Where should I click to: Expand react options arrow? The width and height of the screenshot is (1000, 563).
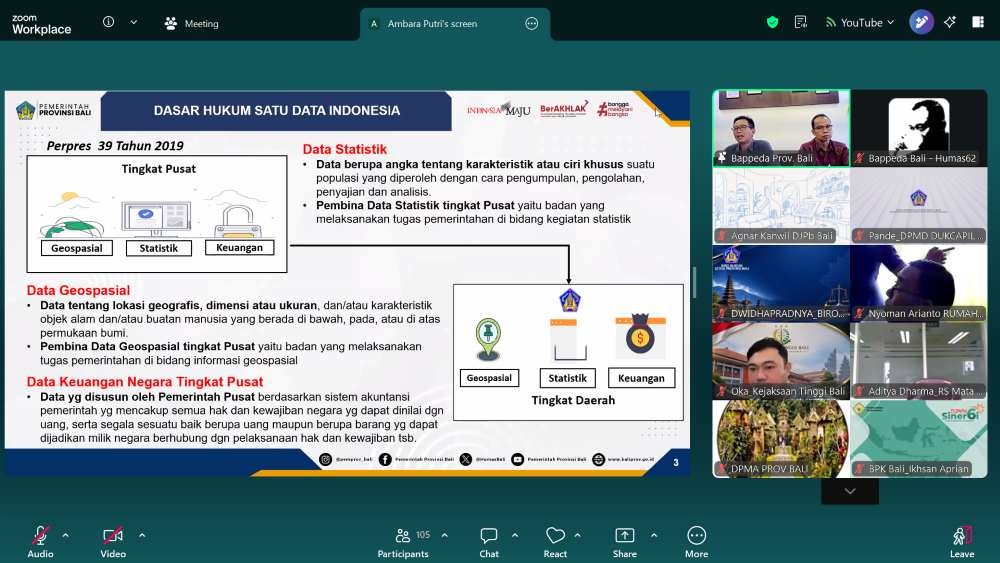click(577, 536)
